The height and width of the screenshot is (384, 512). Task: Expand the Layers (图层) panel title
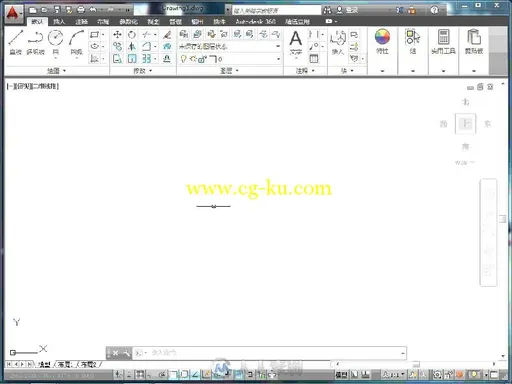point(230,71)
